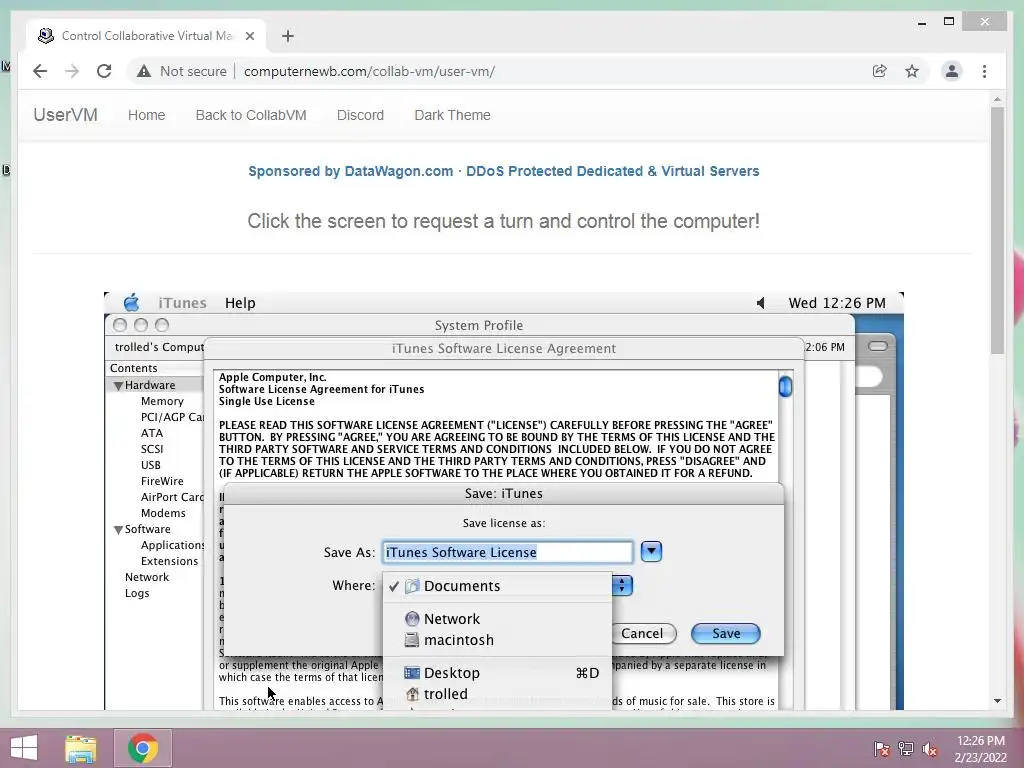Open Home in UserVM navbar
1024x768 pixels.
coord(146,115)
